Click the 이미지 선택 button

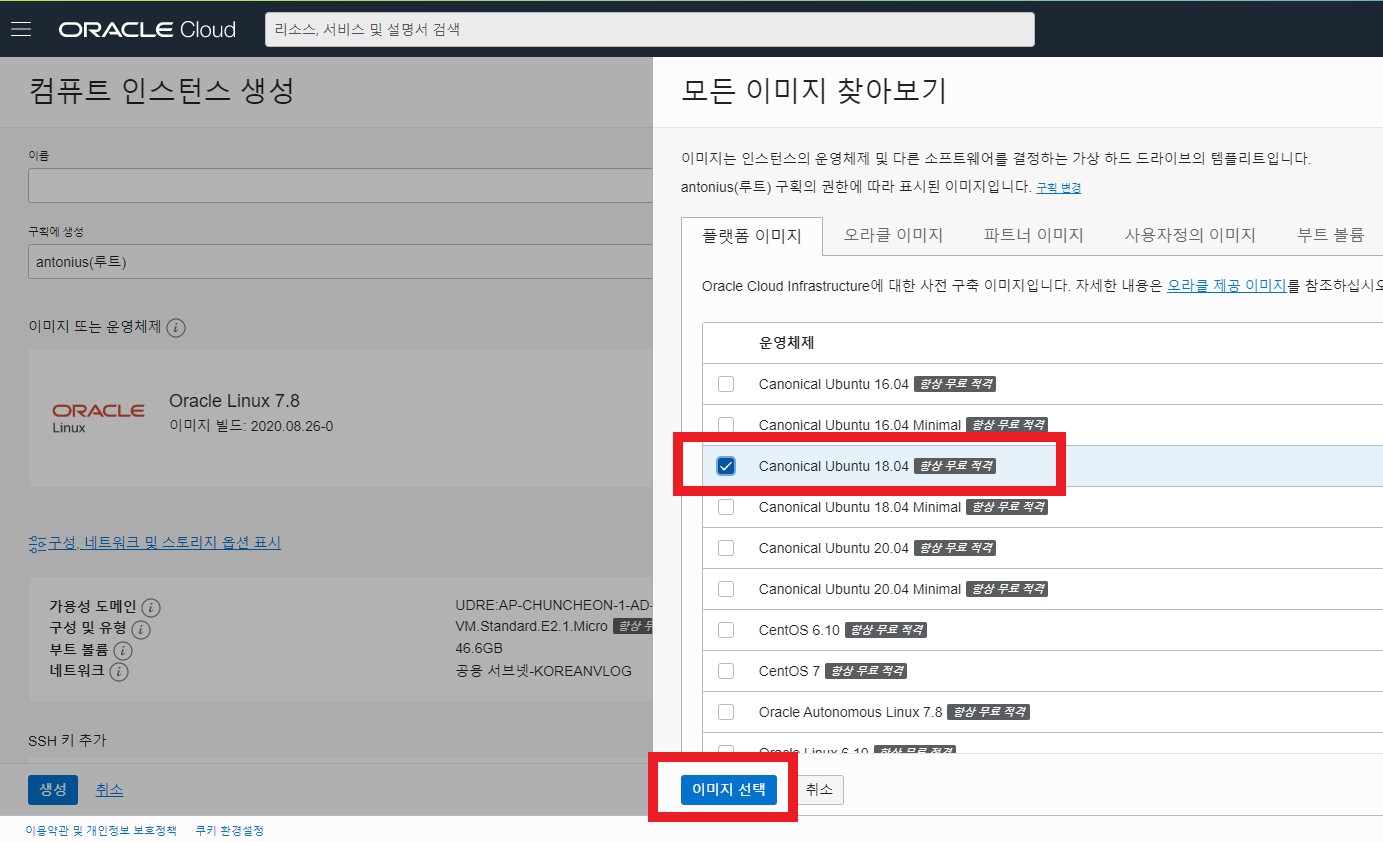[x=729, y=790]
